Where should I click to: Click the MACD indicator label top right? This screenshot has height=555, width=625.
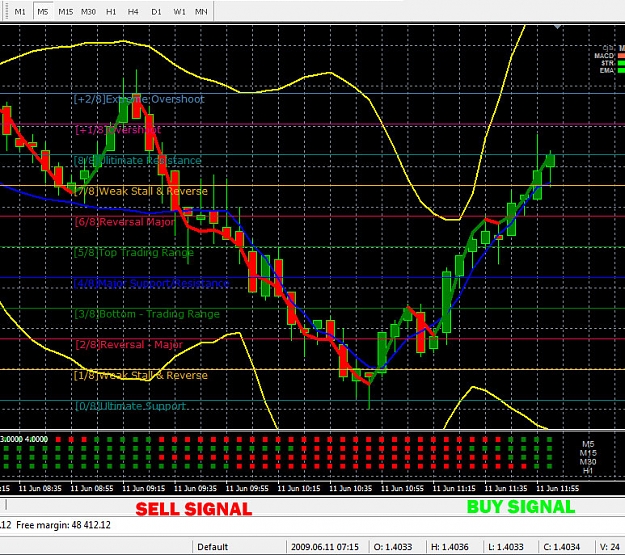click(604, 56)
